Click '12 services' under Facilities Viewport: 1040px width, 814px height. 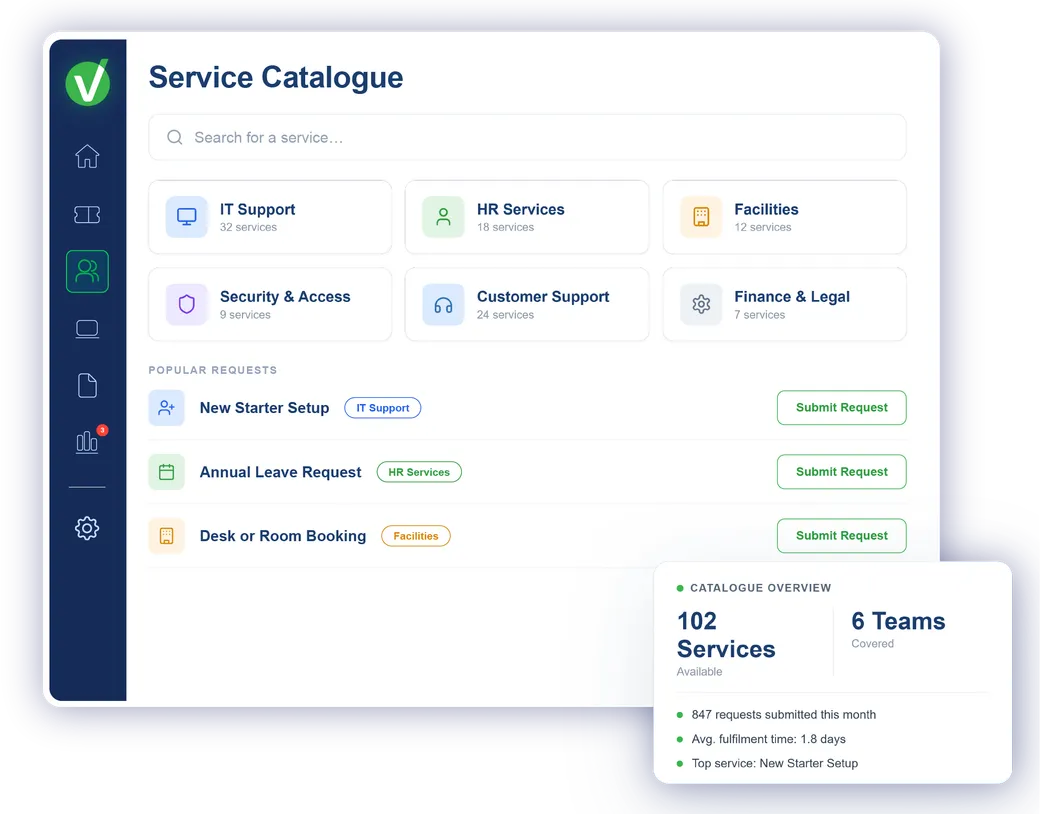(763, 227)
